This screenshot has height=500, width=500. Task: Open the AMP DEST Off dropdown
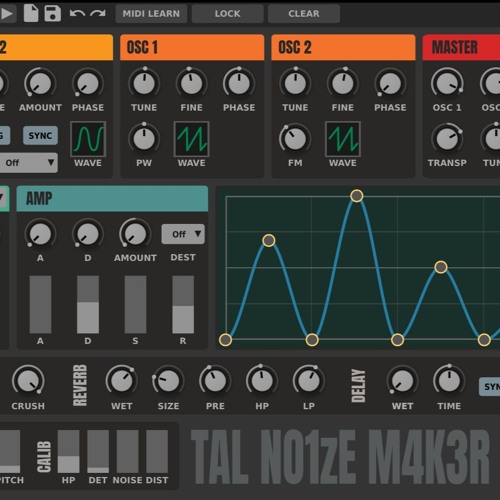[183, 234]
